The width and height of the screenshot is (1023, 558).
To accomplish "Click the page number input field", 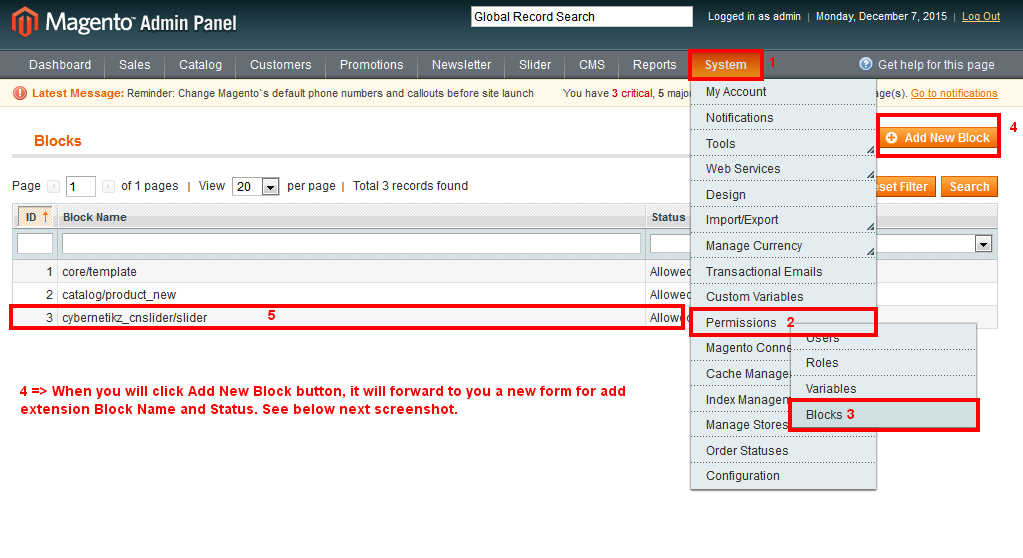I will (x=81, y=187).
